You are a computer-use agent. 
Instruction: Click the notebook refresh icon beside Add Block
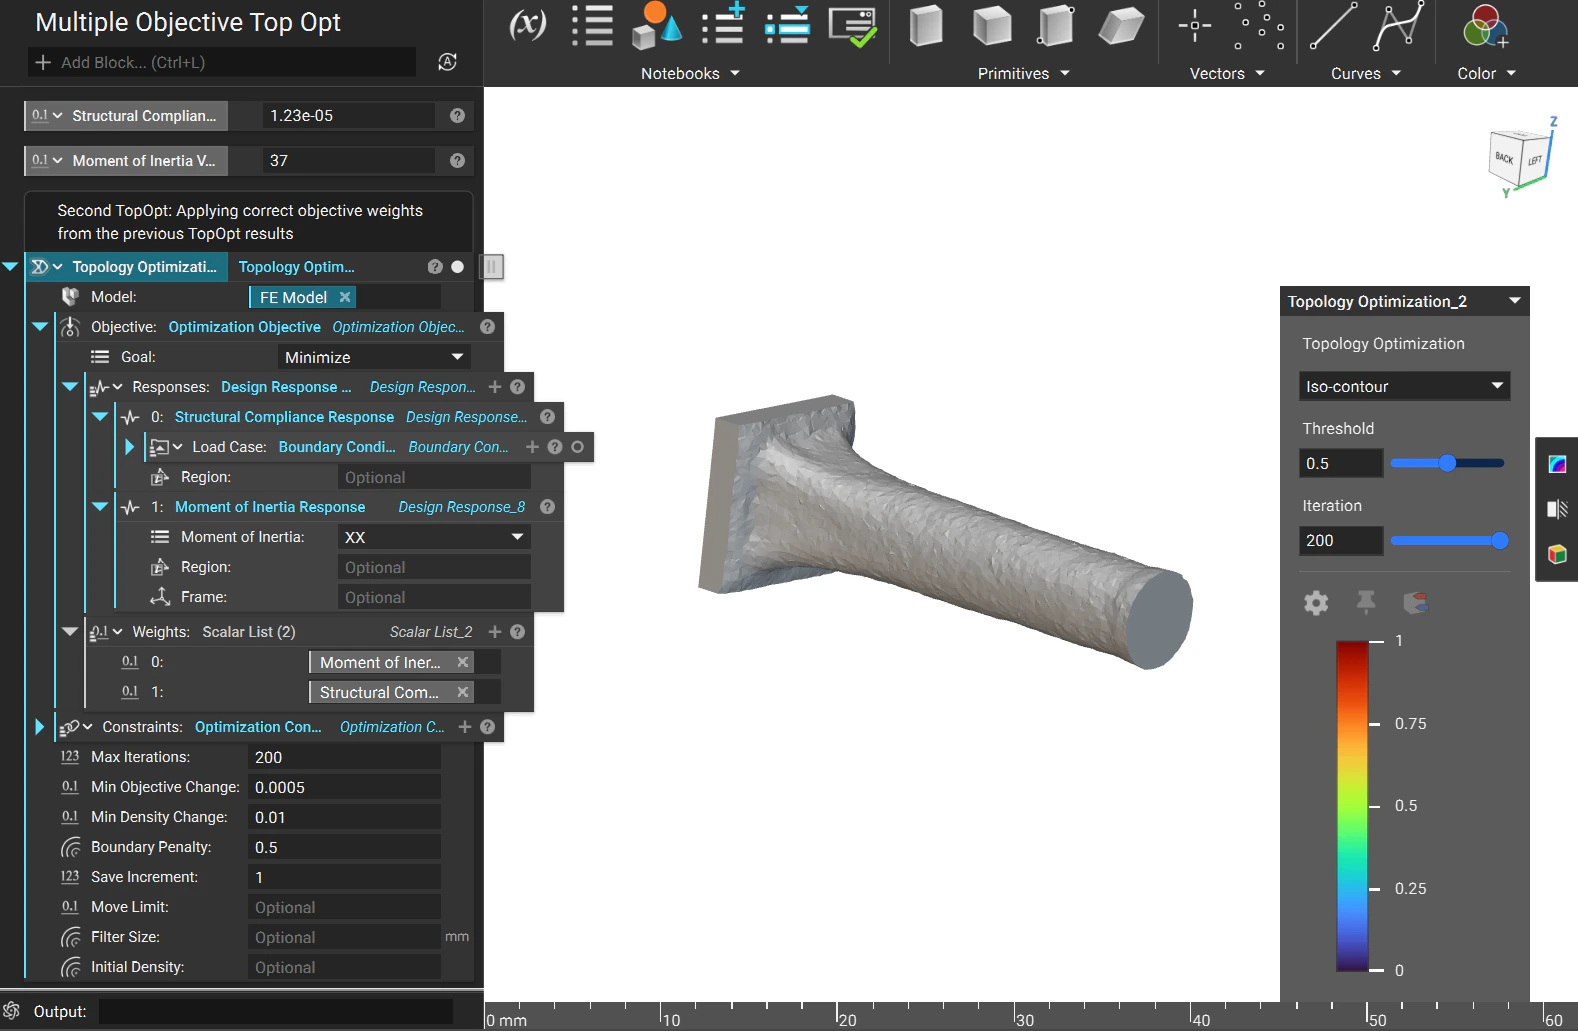click(448, 62)
